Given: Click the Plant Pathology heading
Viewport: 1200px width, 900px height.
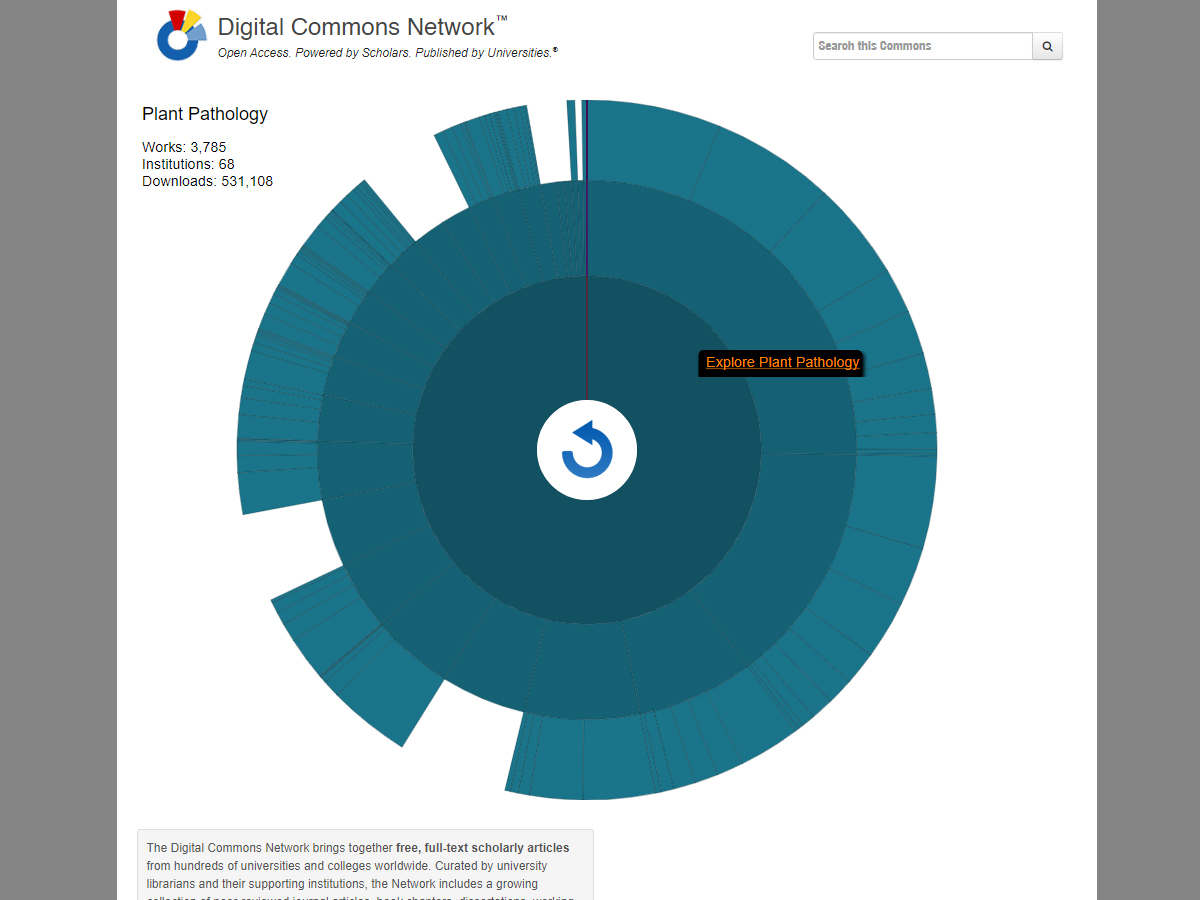Looking at the screenshot, I should 205,114.
